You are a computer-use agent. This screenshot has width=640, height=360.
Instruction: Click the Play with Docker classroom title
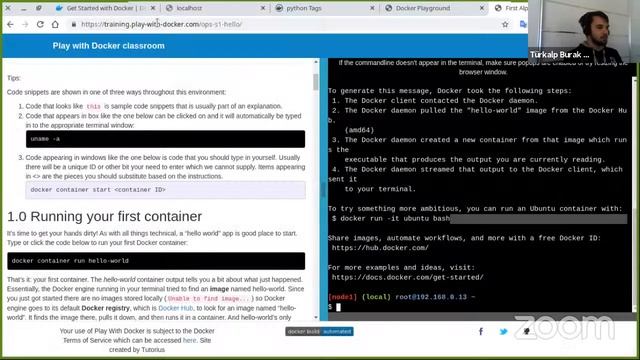pyautogui.click(x=109, y=46)
